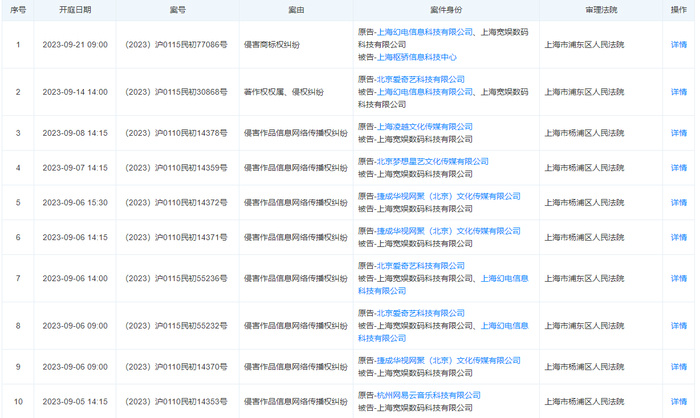
Task: Select hearing date 2023-09-06 14:00
Action: [x=75, y=279]
